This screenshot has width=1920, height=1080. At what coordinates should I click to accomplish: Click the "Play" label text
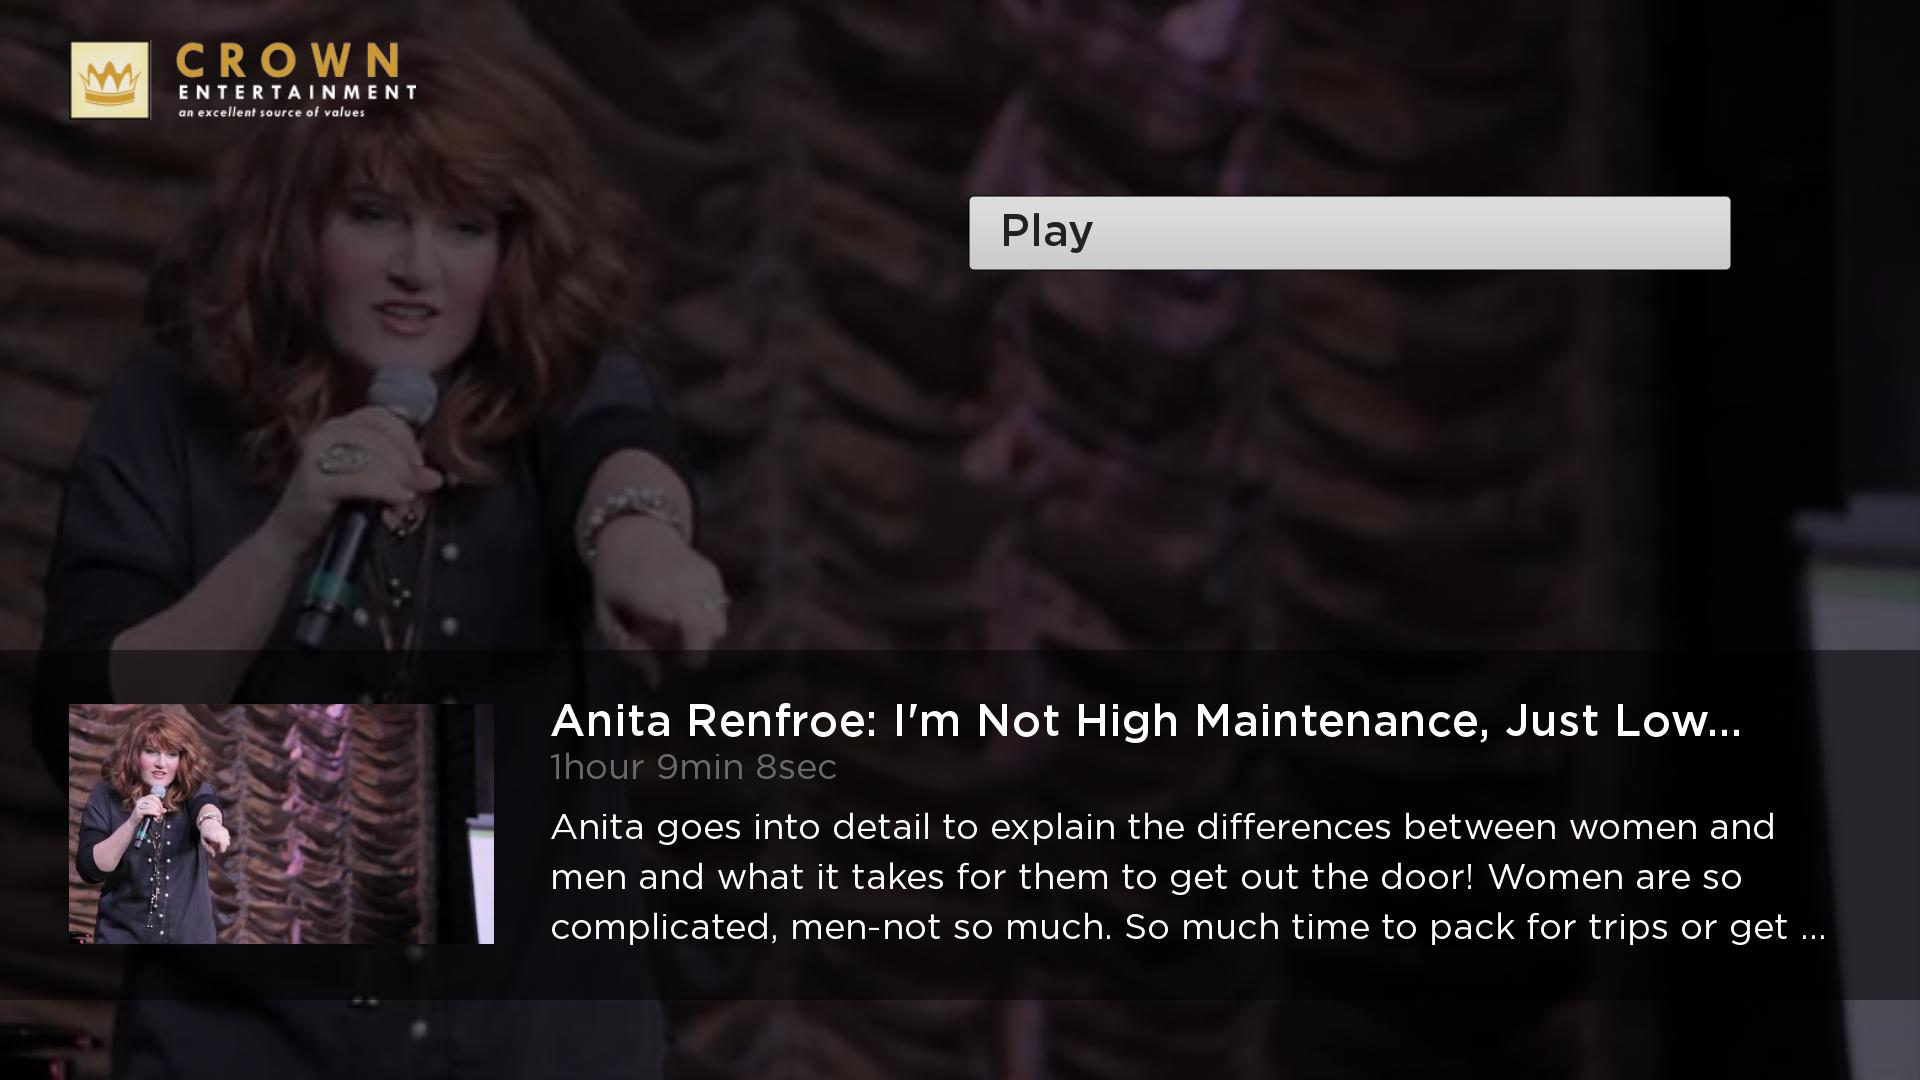(x=1047, y=231)
